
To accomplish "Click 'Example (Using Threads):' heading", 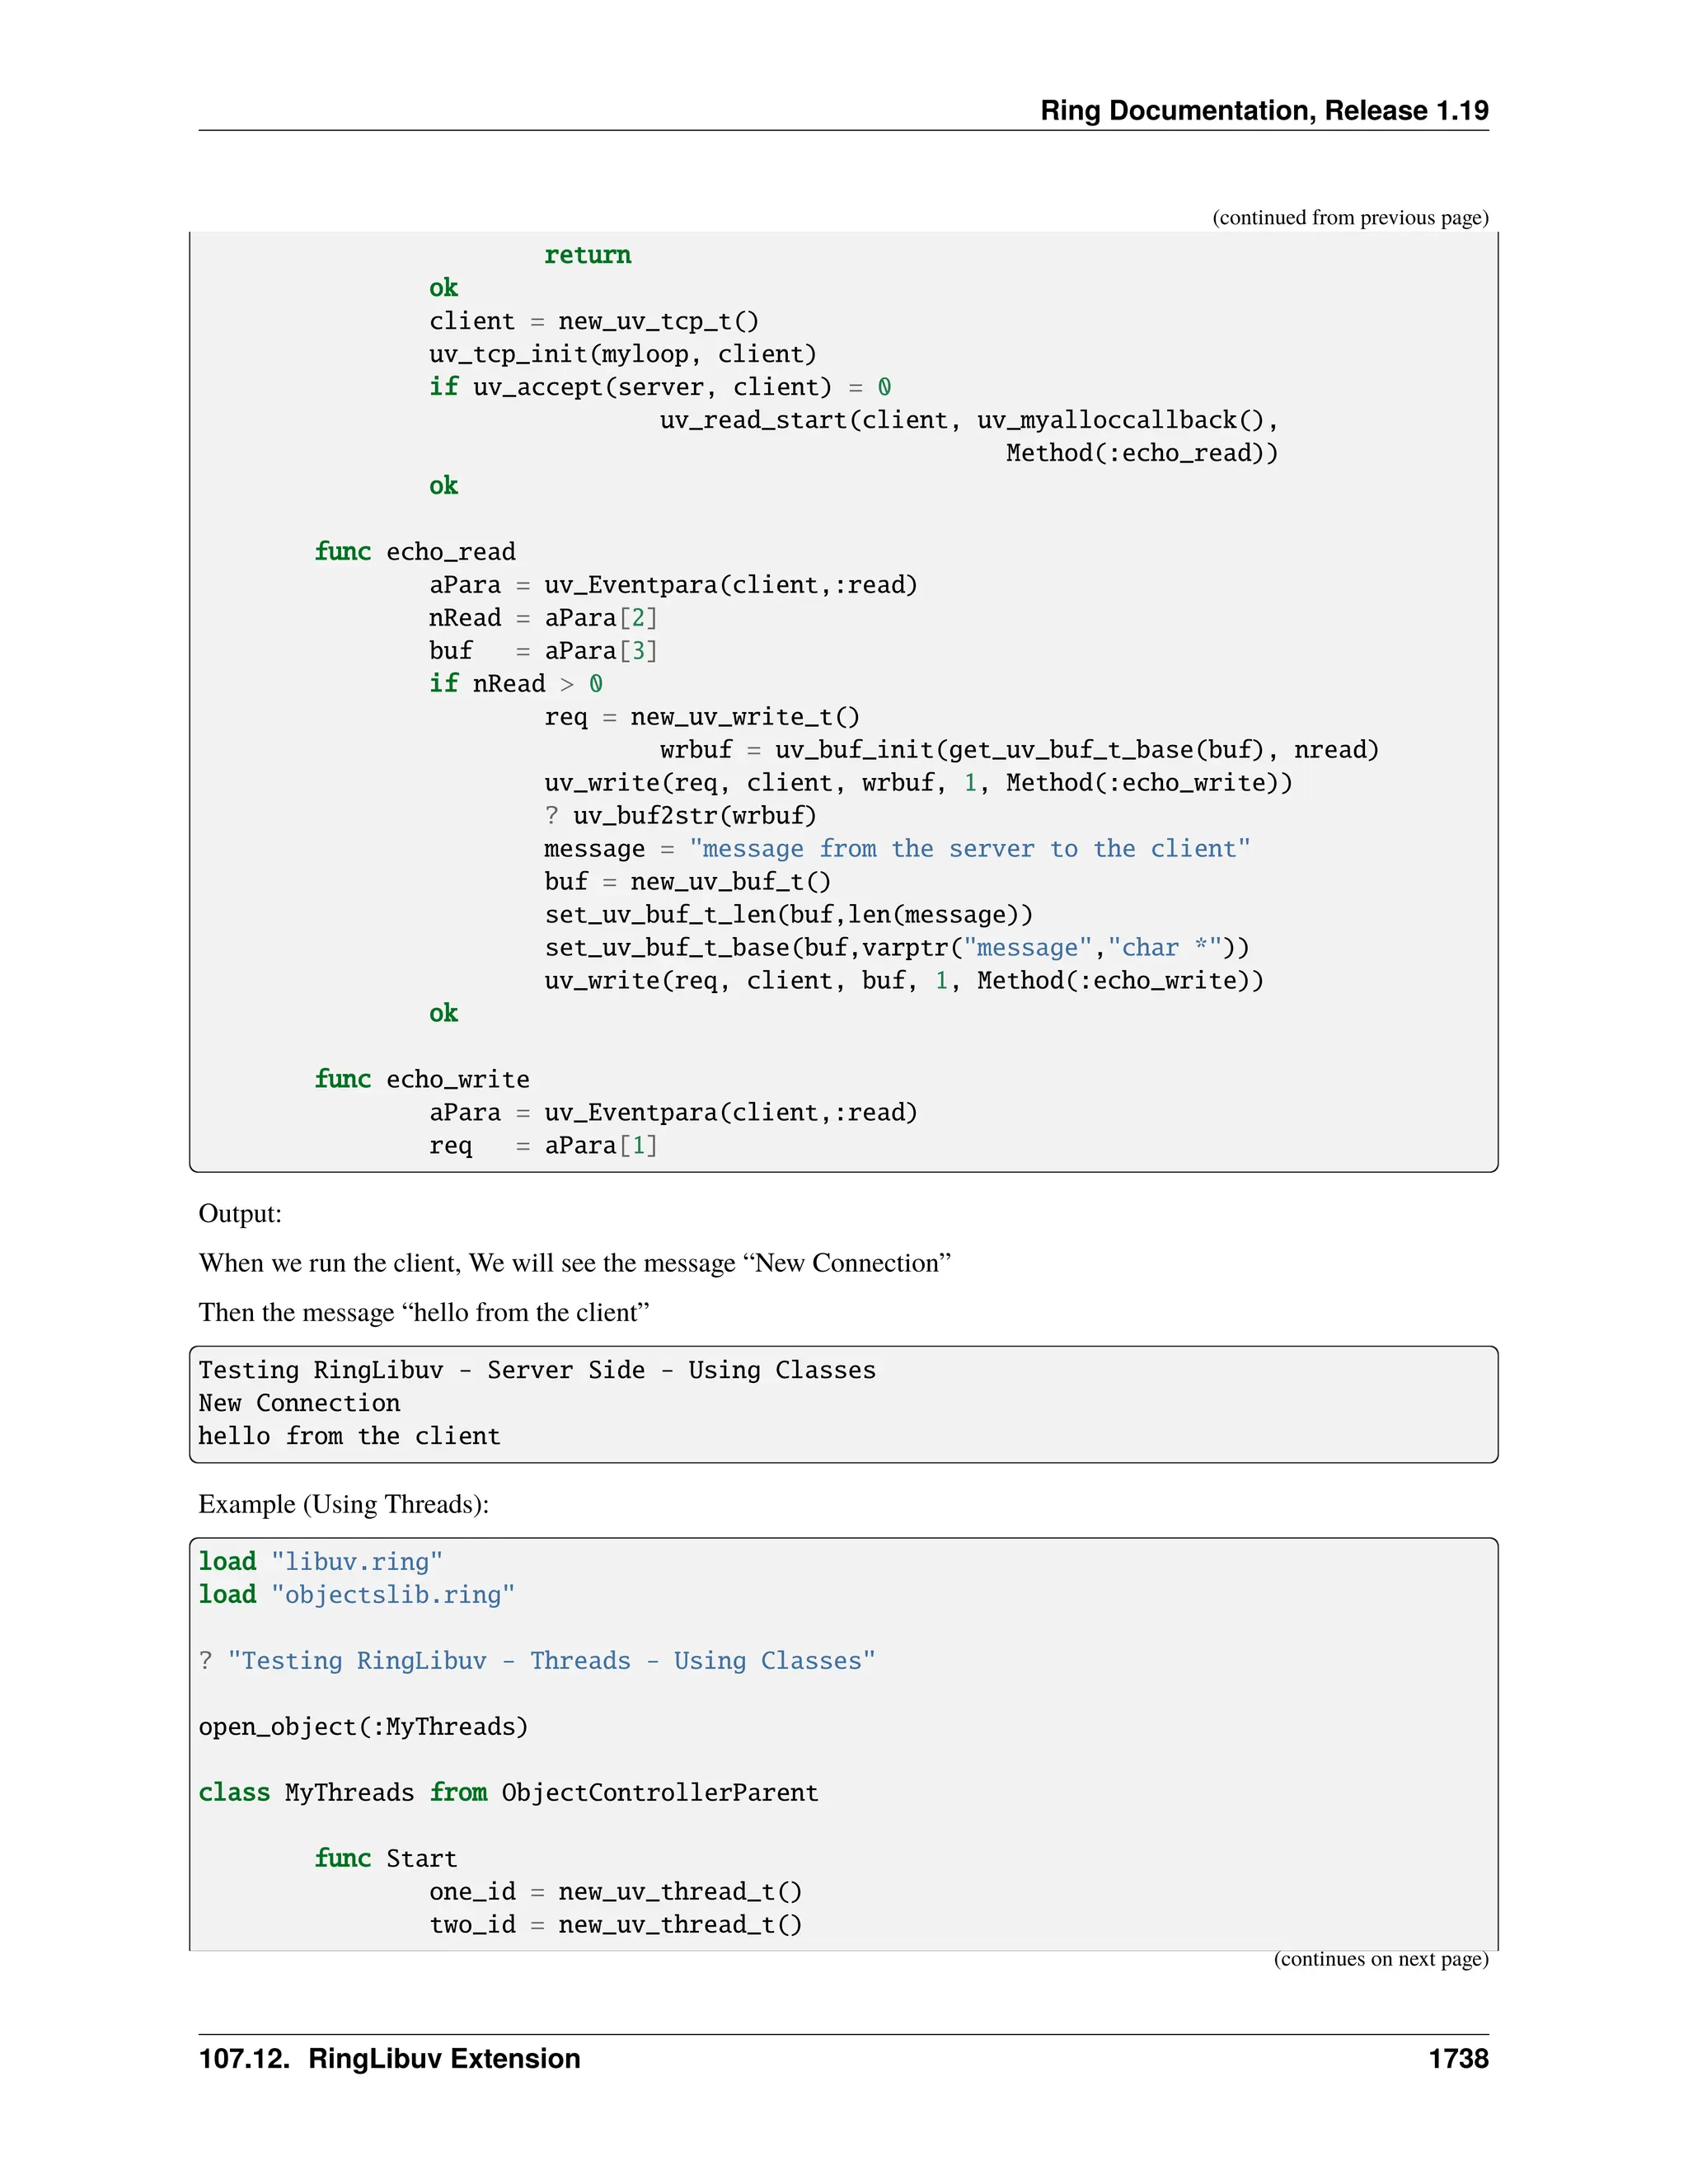I will click(x=344, y=1505).
